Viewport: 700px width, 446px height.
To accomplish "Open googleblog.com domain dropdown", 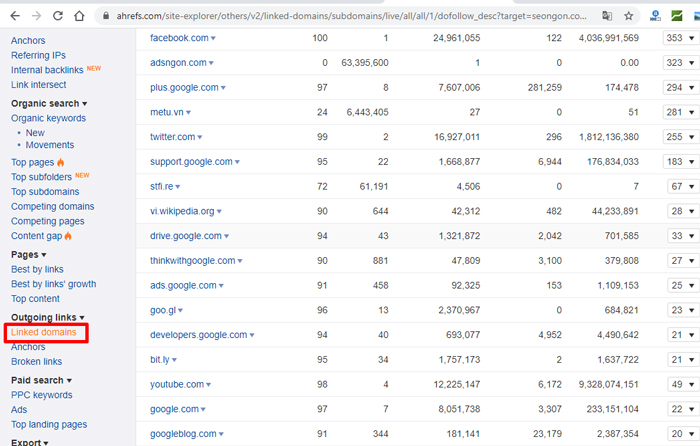I will pos(221,434).
